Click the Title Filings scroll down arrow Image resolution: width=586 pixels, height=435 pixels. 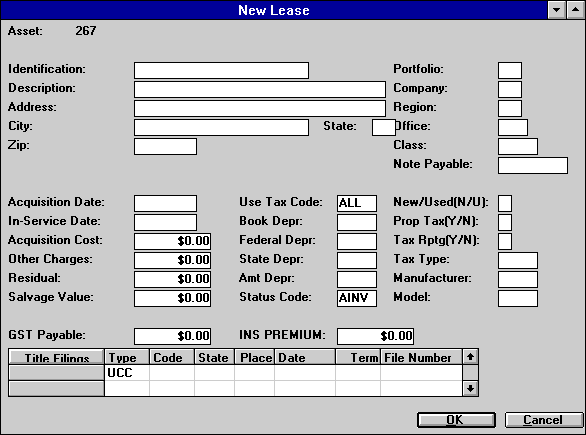click(x=470, y=388)
